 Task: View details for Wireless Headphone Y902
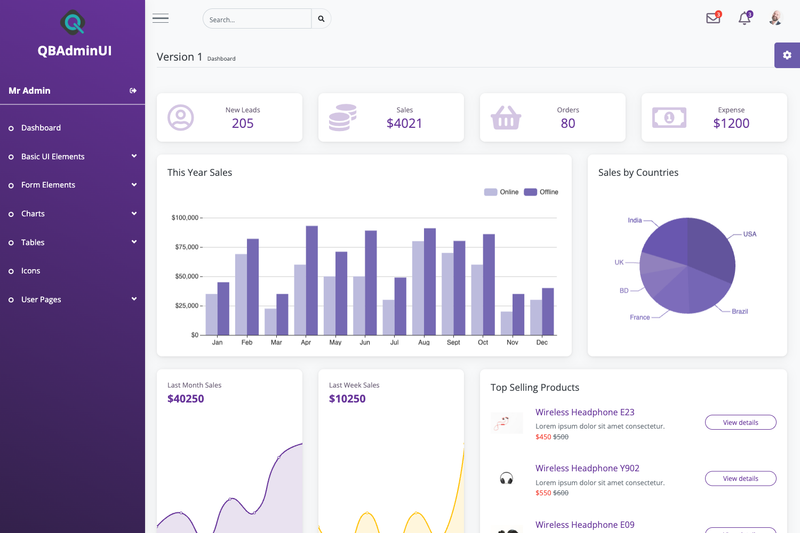click(740, 478)
